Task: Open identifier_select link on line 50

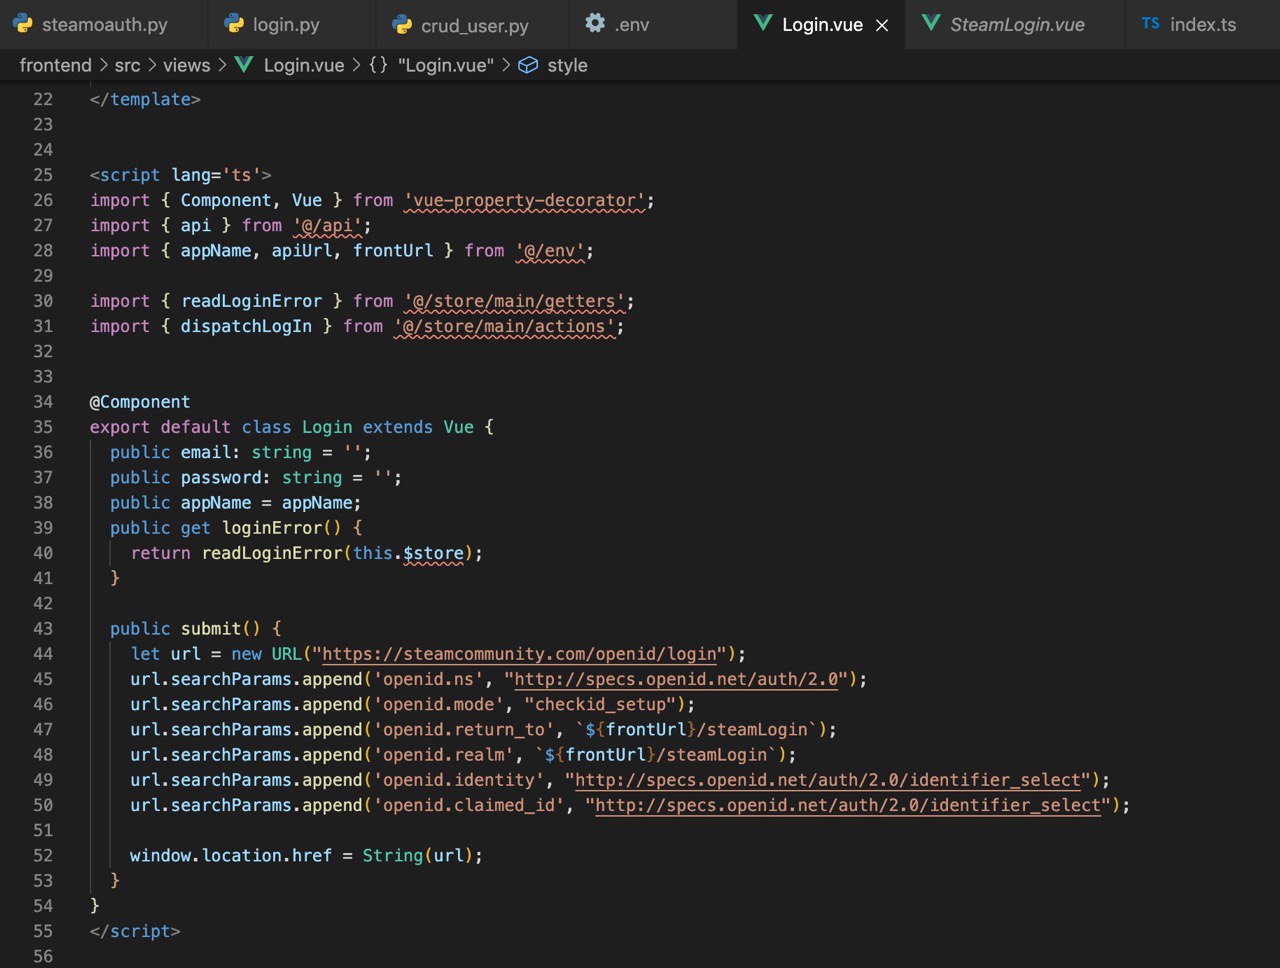Action: point(848,805)
